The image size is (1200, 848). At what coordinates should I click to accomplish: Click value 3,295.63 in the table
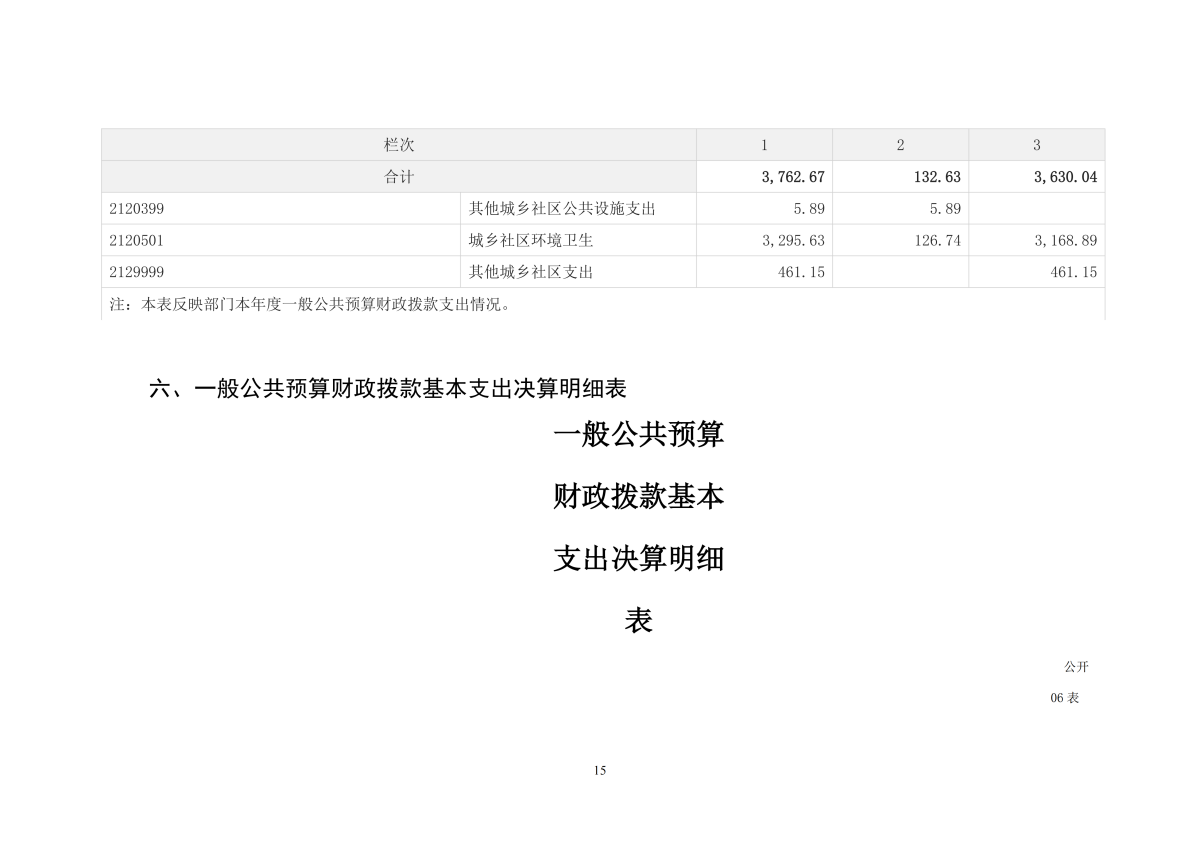764,240
